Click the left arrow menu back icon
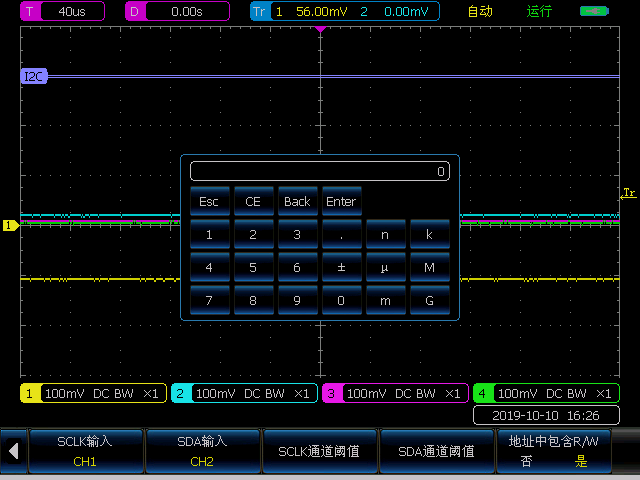 tap(13, 451)
